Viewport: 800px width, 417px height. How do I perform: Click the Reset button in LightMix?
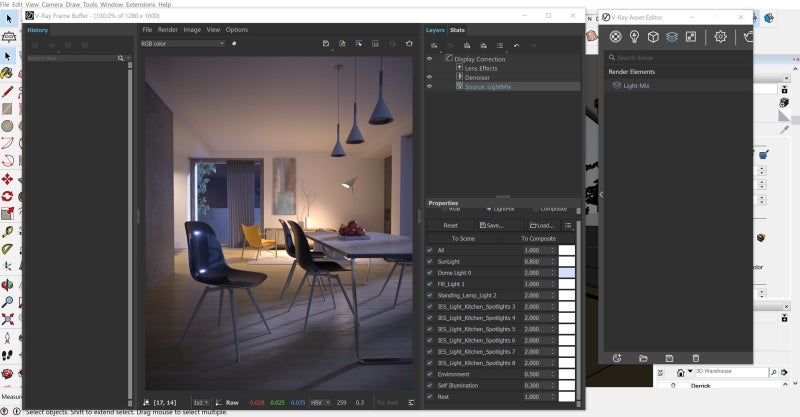pos(451,225)
